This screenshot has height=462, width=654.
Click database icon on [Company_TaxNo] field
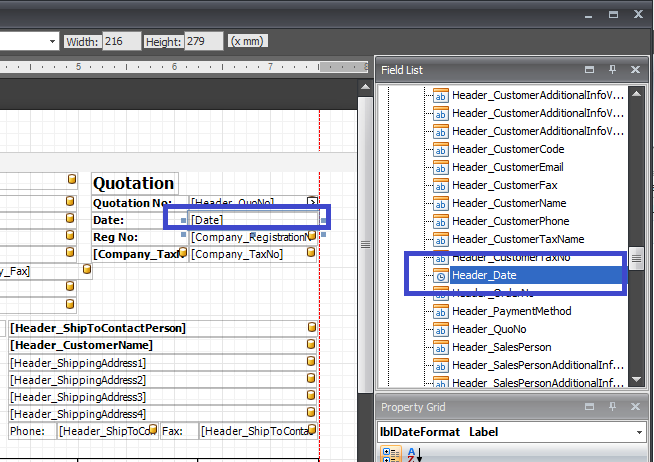(x=311, y=252)
